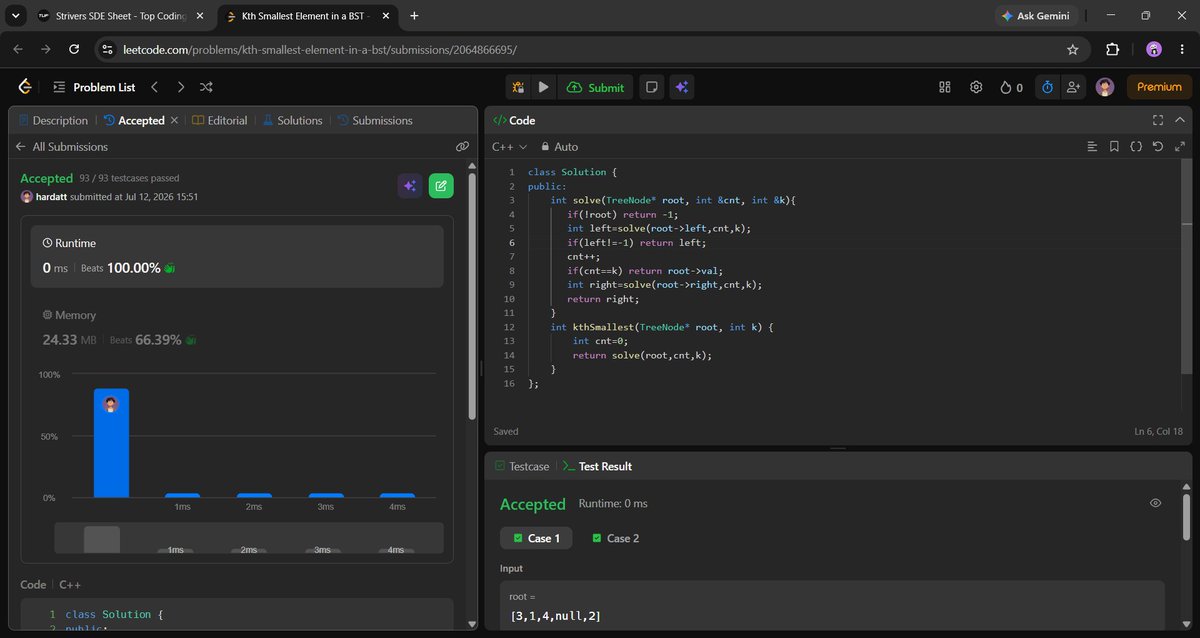
Task: Start the timer stopwatch icon
Action: click(x=1047, y=87)
